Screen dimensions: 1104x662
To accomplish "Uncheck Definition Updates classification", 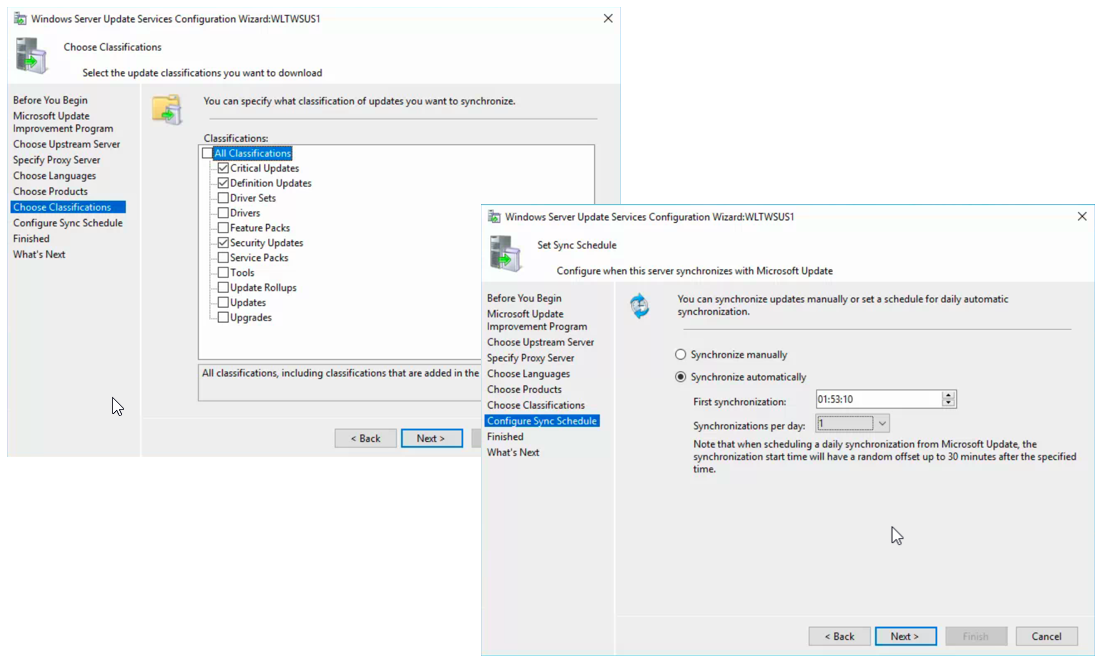I will click(223, 183).
